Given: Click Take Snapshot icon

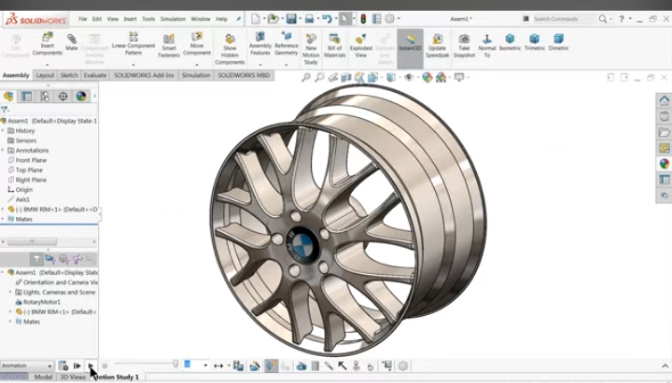Looking at the screenshot, I should pos(464,46).
